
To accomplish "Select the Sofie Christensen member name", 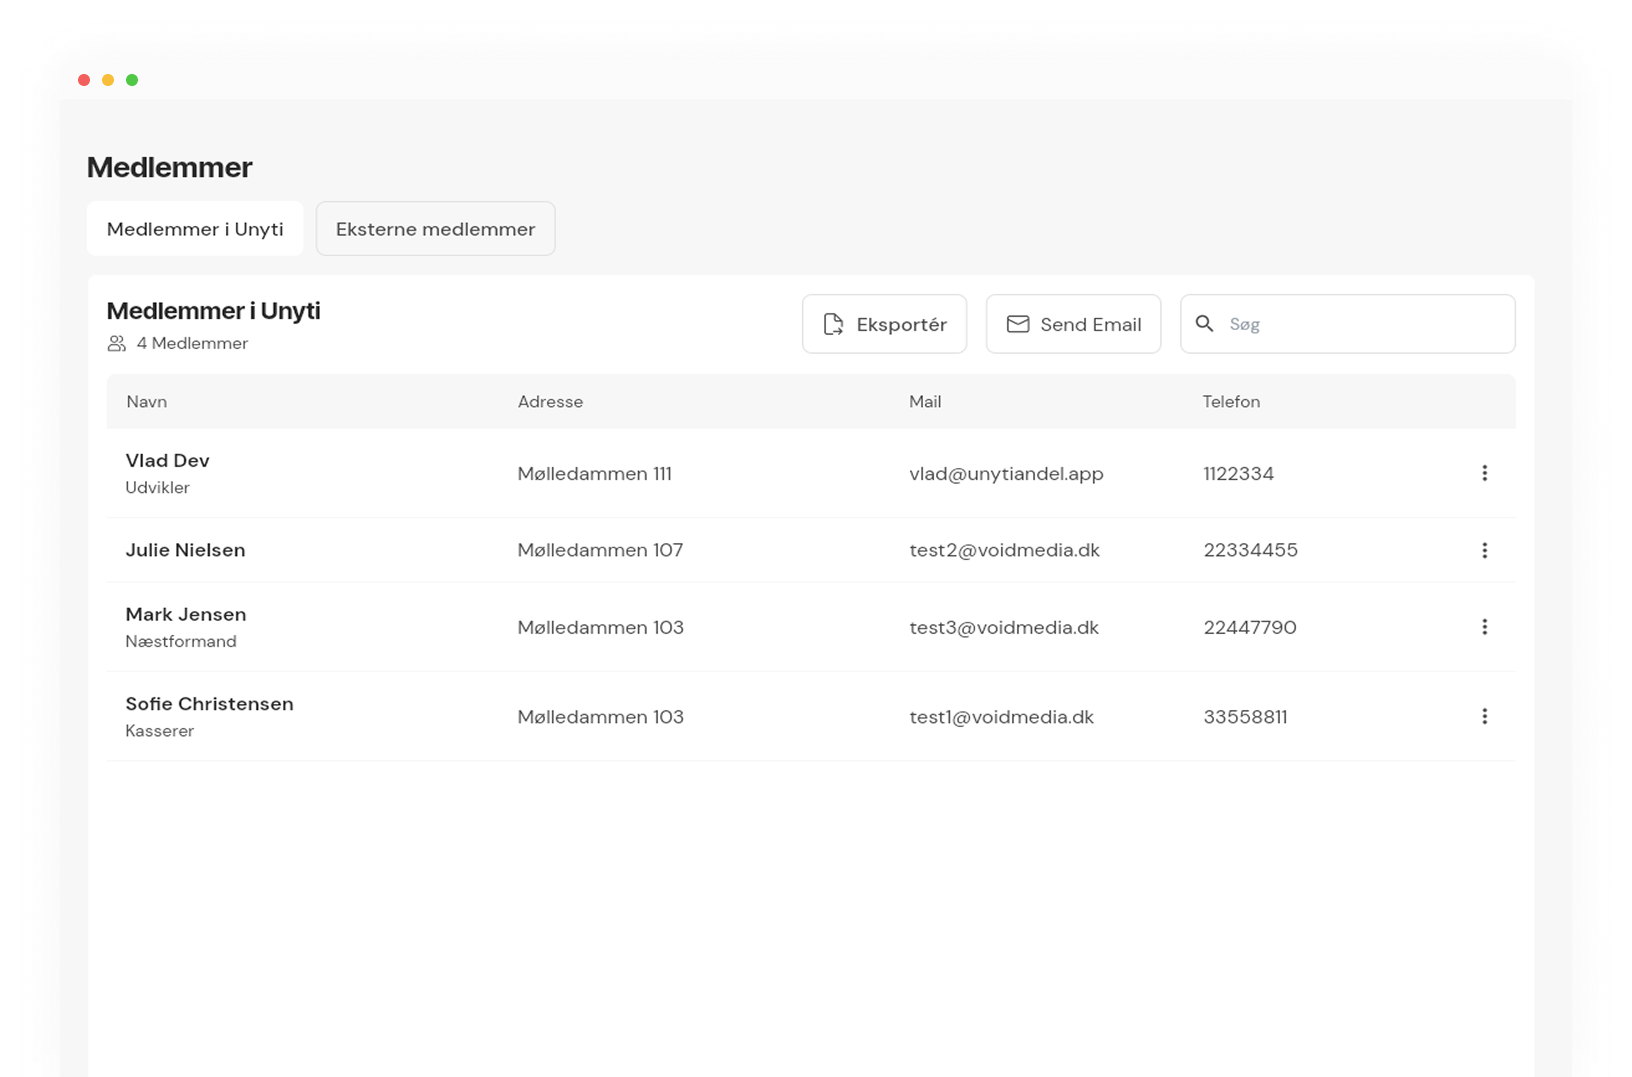I will click(209, 704).
